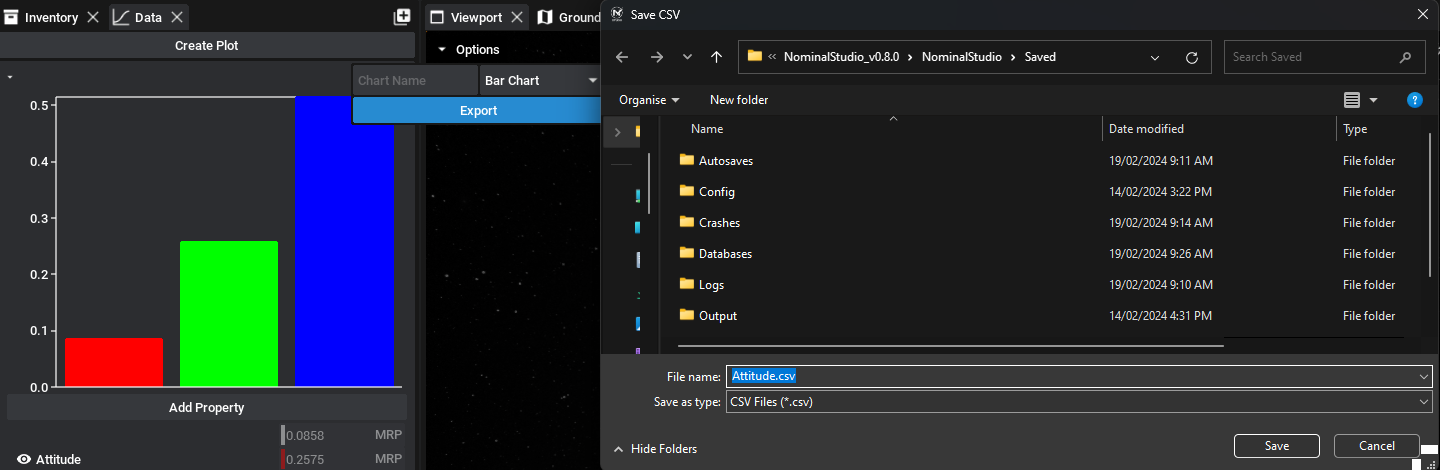
Task: Open the Ground tab
Action: 568,17
